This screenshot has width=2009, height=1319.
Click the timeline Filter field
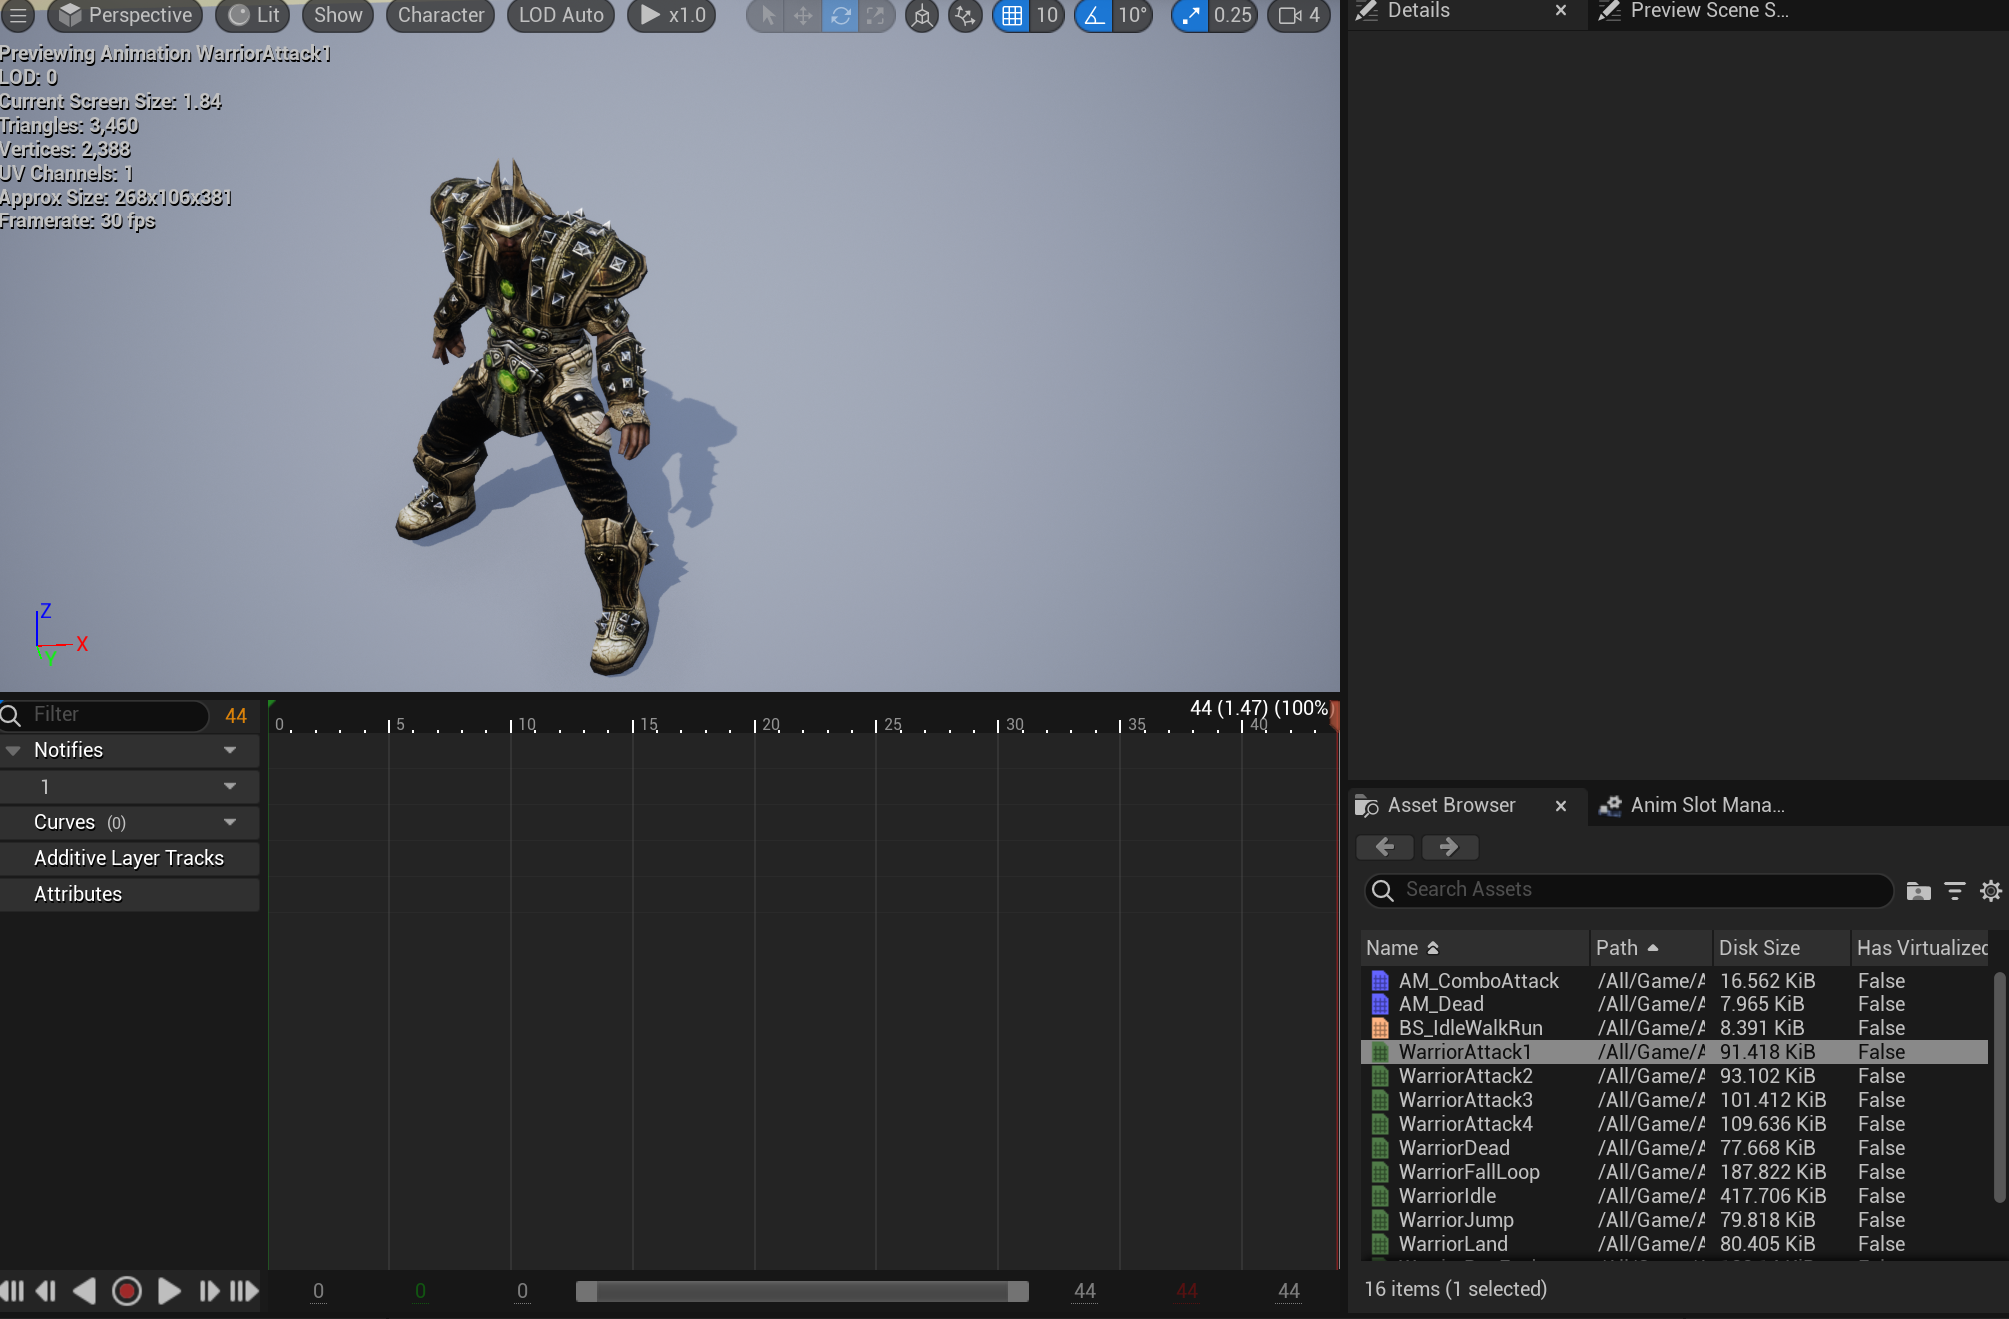(x=105, y=715)
